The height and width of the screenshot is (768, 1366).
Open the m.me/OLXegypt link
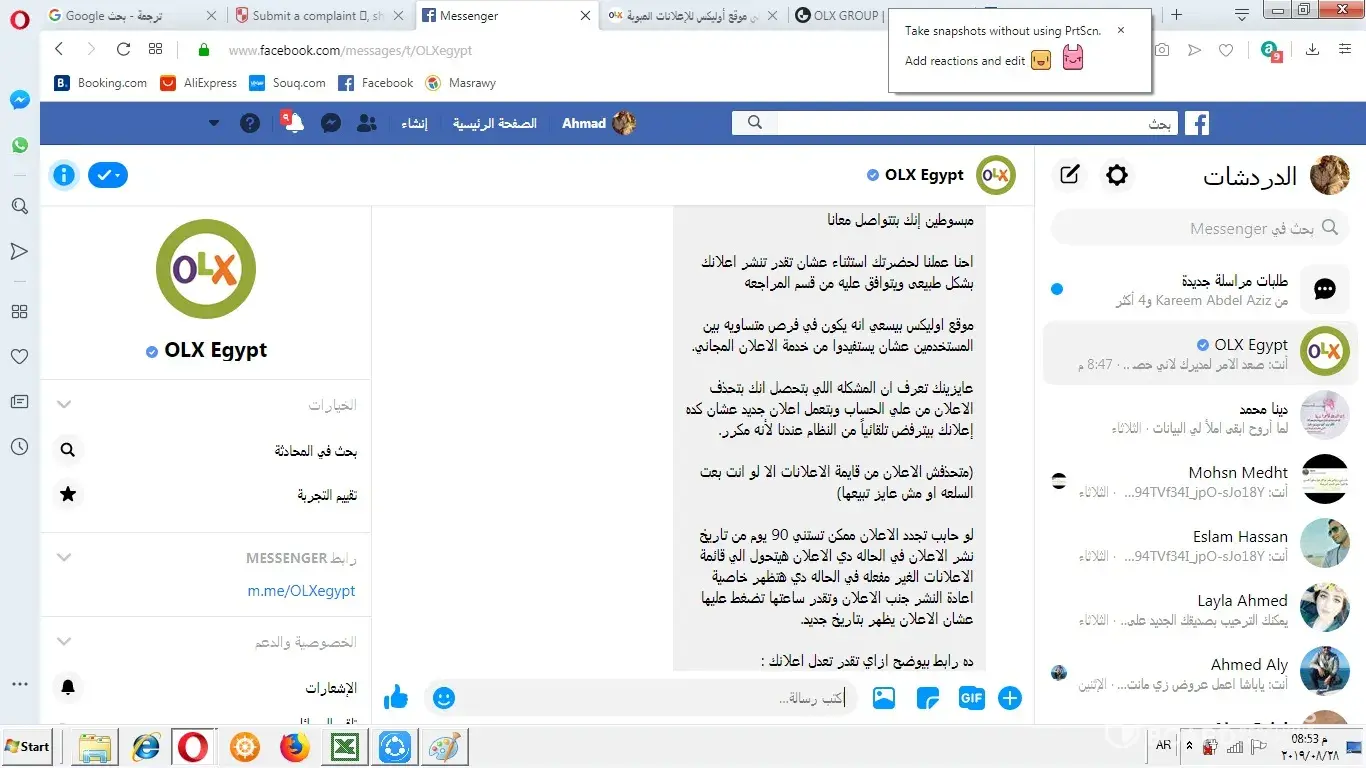[x=302, y=591]
